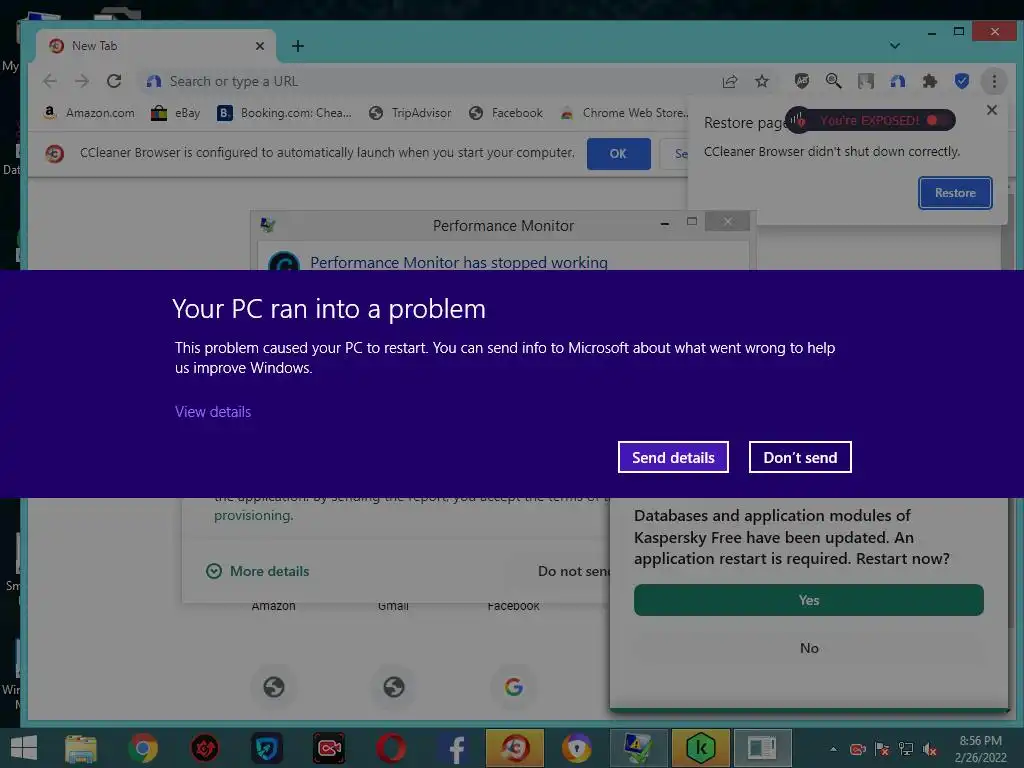Switch to CCleaner Browser in taskbar
Viewport: 1024px width, 768px height.
pyautogui.click(x=515, y=748)
